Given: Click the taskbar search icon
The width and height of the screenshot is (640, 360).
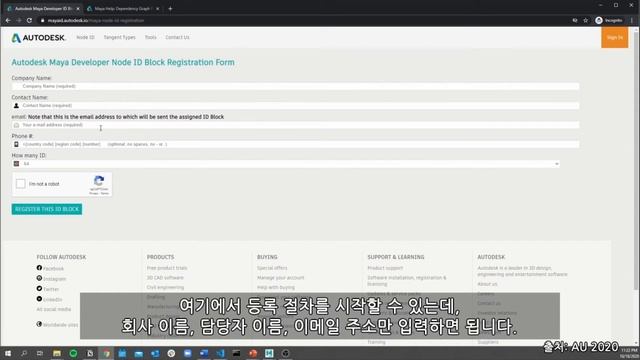Looking at the screenshot, I should 24,353.
